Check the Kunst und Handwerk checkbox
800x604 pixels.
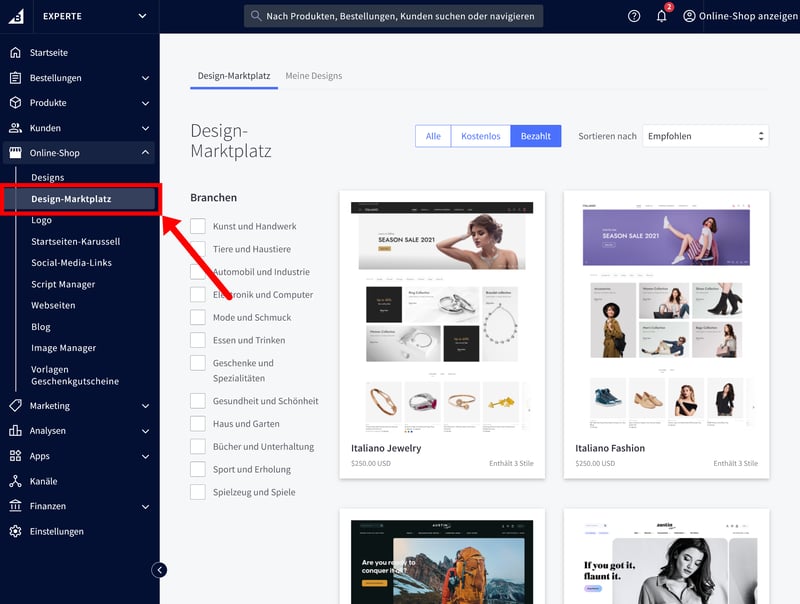coord(198,227)
